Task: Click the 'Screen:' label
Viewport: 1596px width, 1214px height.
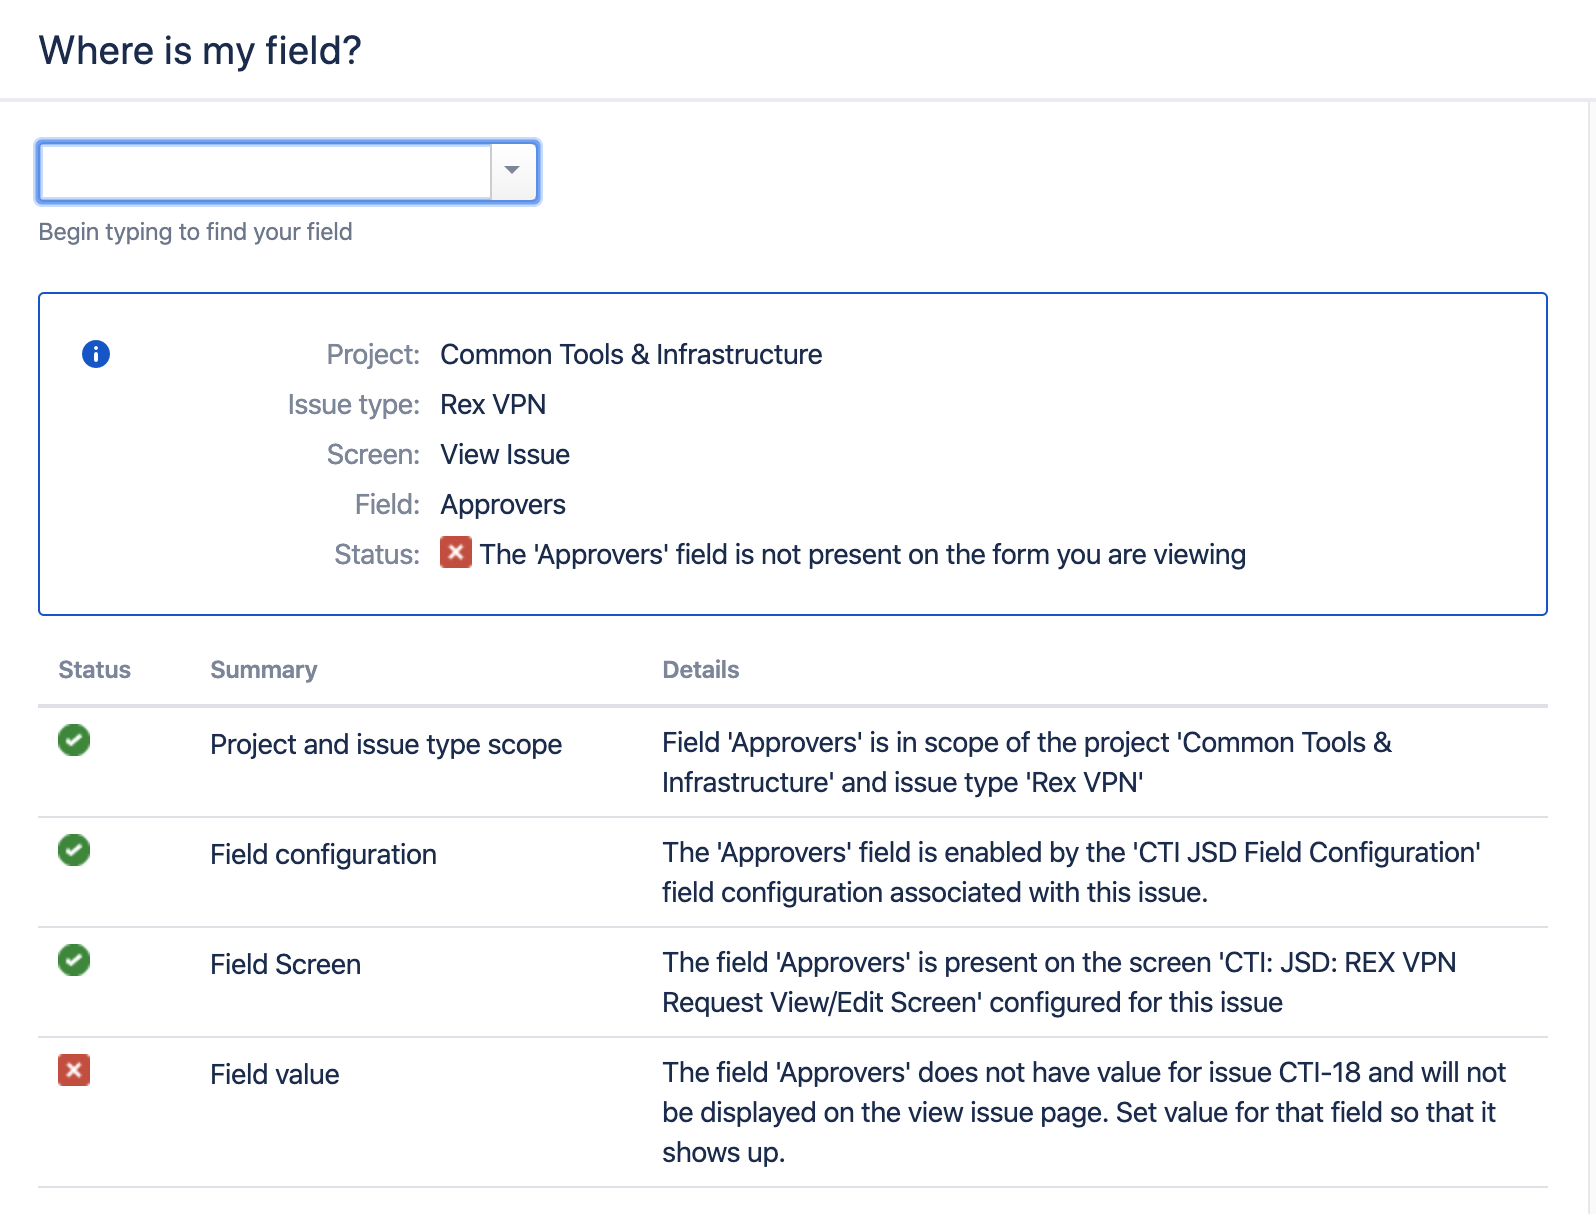Action: (x=373, y=455)
